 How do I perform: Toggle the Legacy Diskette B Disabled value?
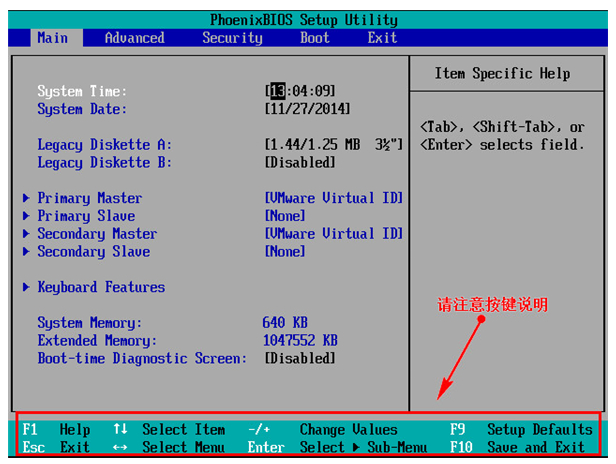click(300, 162)
